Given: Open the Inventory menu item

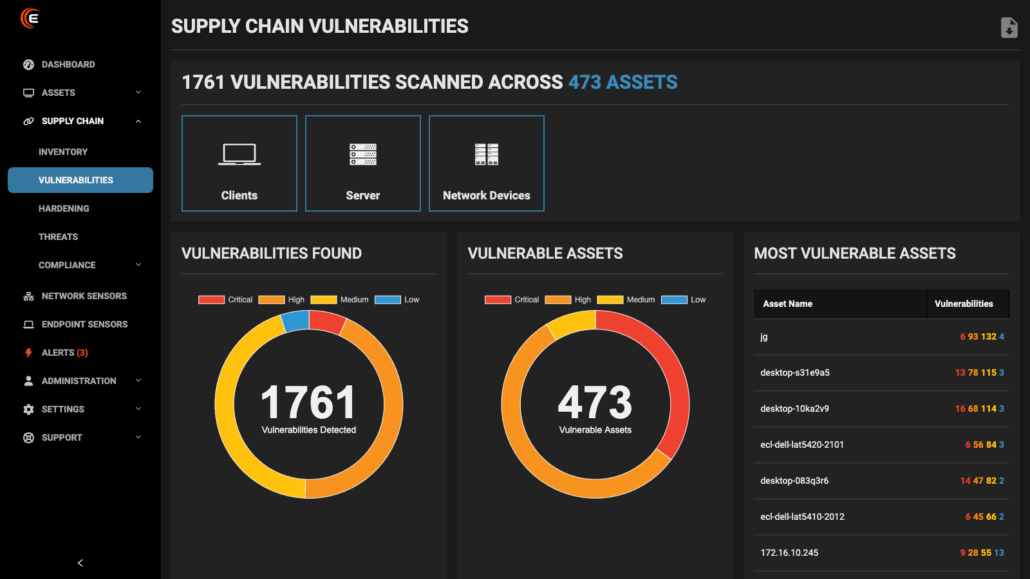Looking at the screenshot, I should (x=63, y=152).
